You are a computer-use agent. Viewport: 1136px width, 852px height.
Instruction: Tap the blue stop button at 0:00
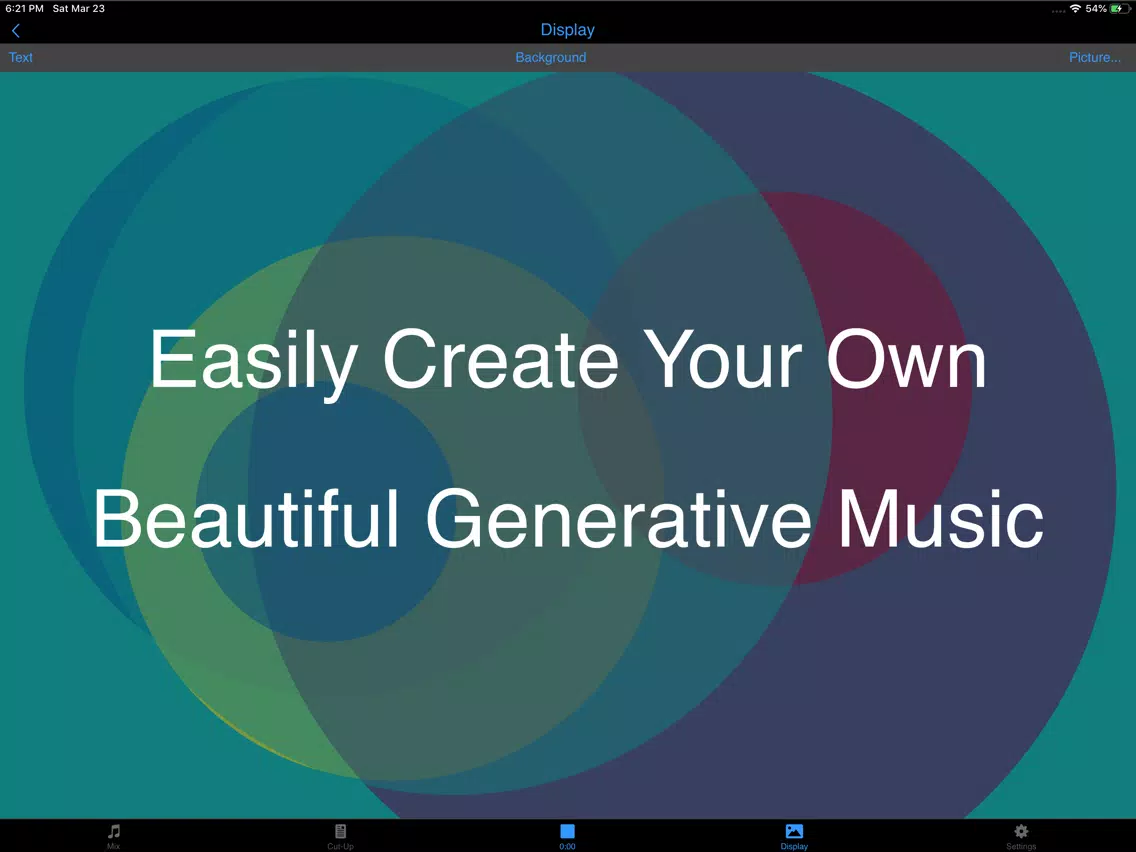pos(567,837)
